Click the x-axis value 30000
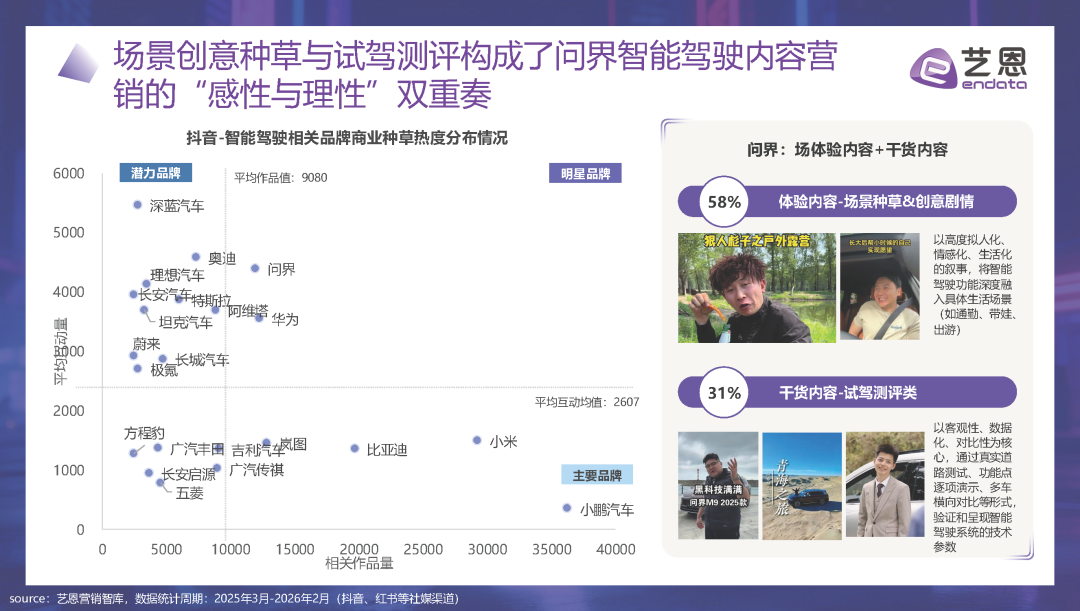Viewport: 1080px width, 611px height. point(488,550)
